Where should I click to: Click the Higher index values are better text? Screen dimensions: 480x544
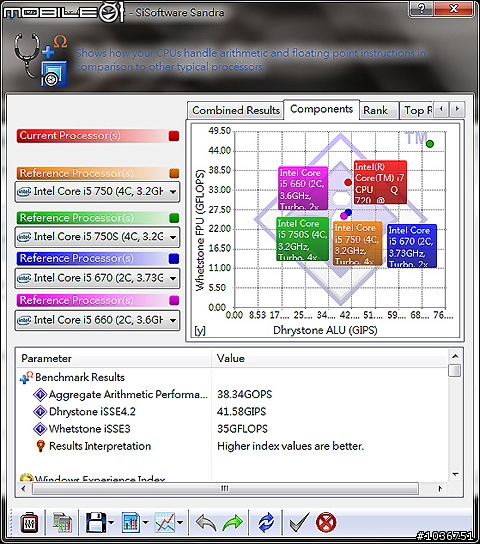pos(291,446)
